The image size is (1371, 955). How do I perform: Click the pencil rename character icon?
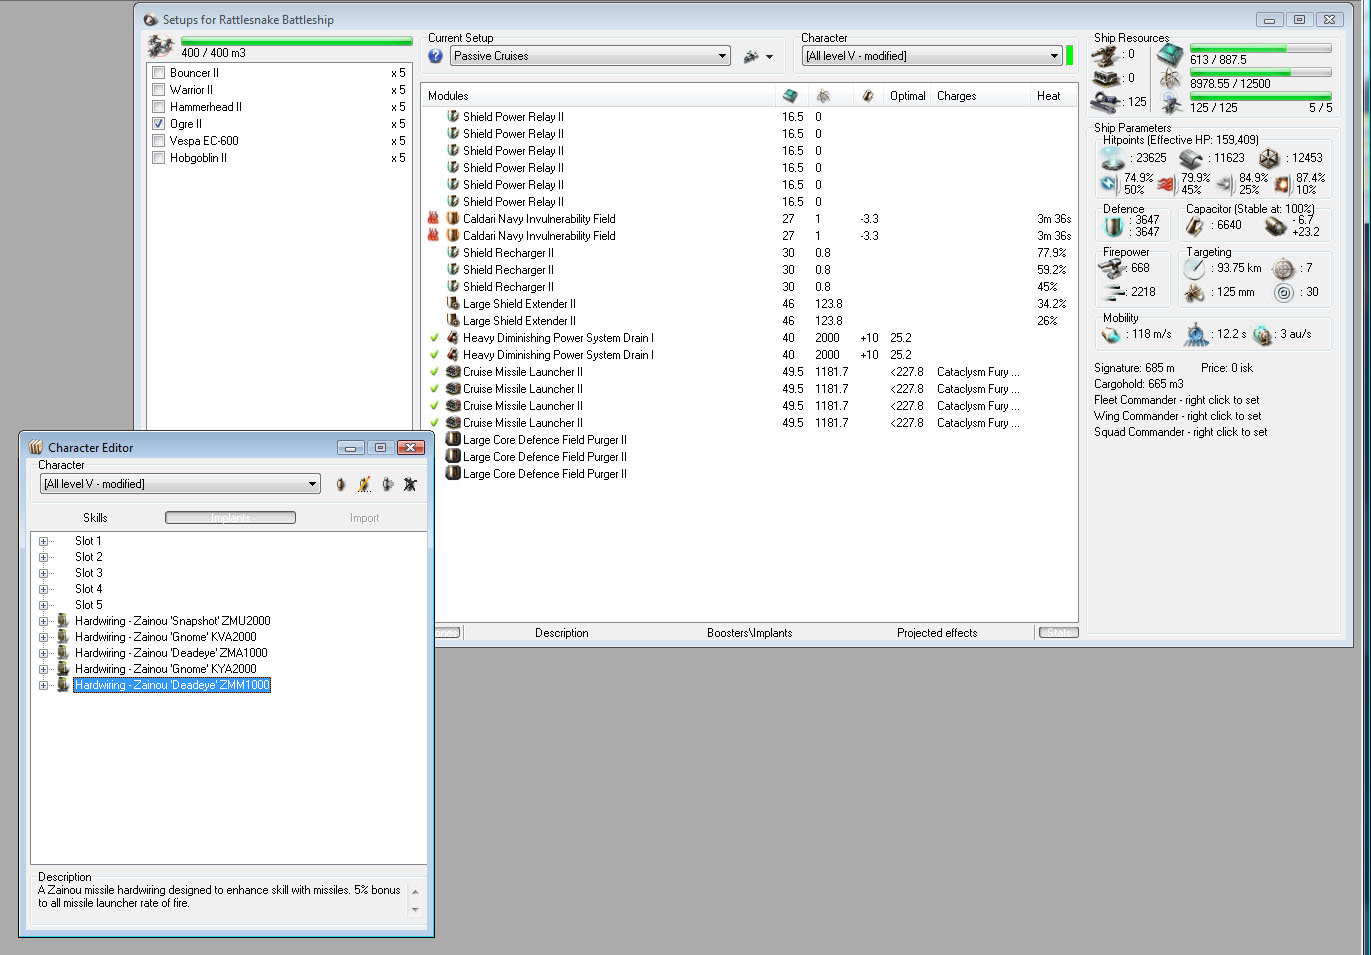364,484
